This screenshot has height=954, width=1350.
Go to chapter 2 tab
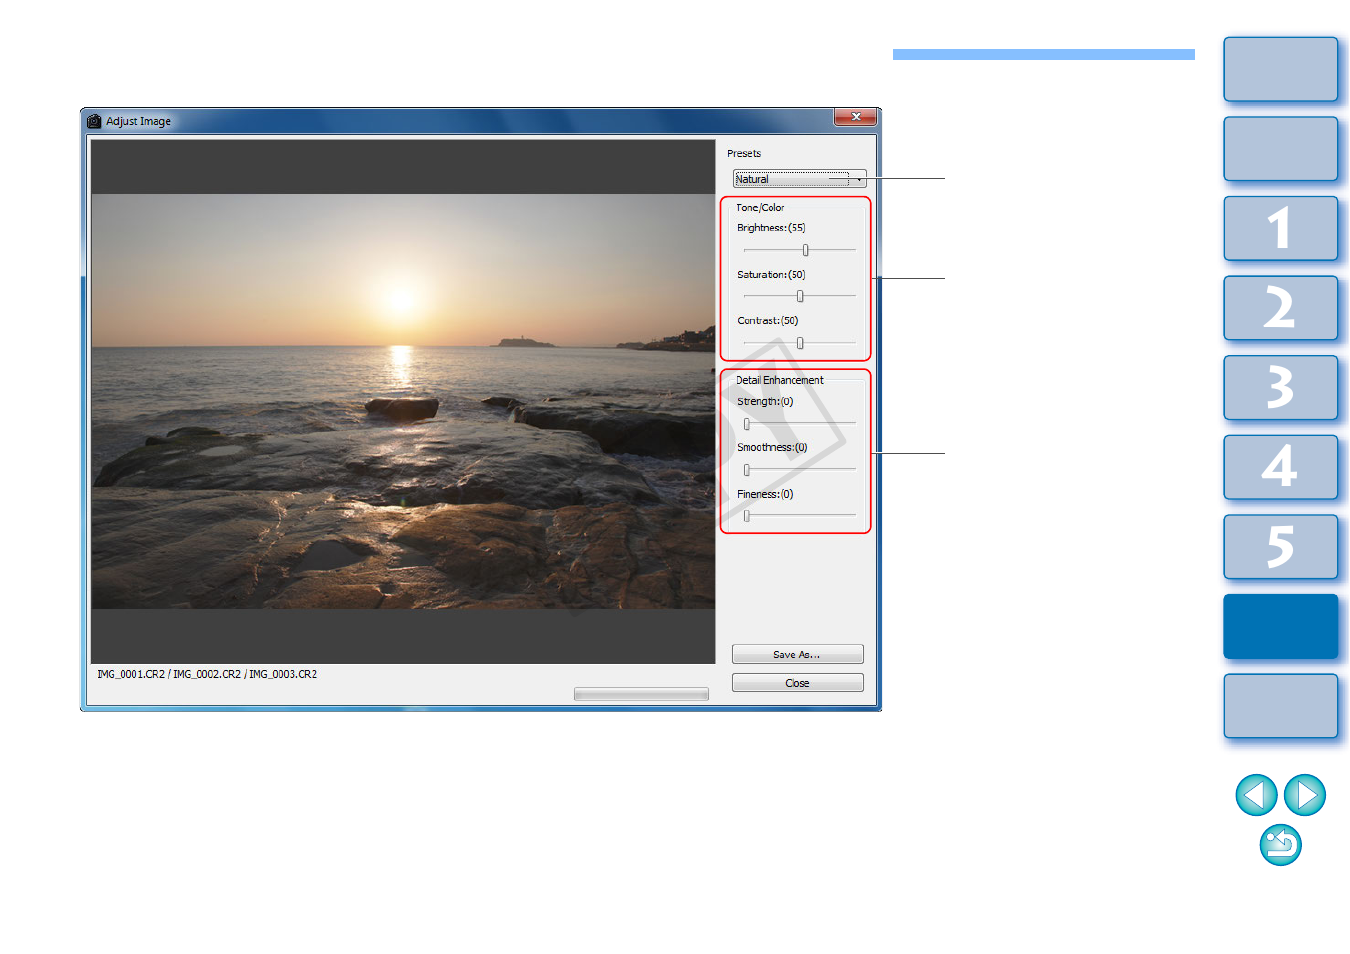click(x=1280, y=308)
